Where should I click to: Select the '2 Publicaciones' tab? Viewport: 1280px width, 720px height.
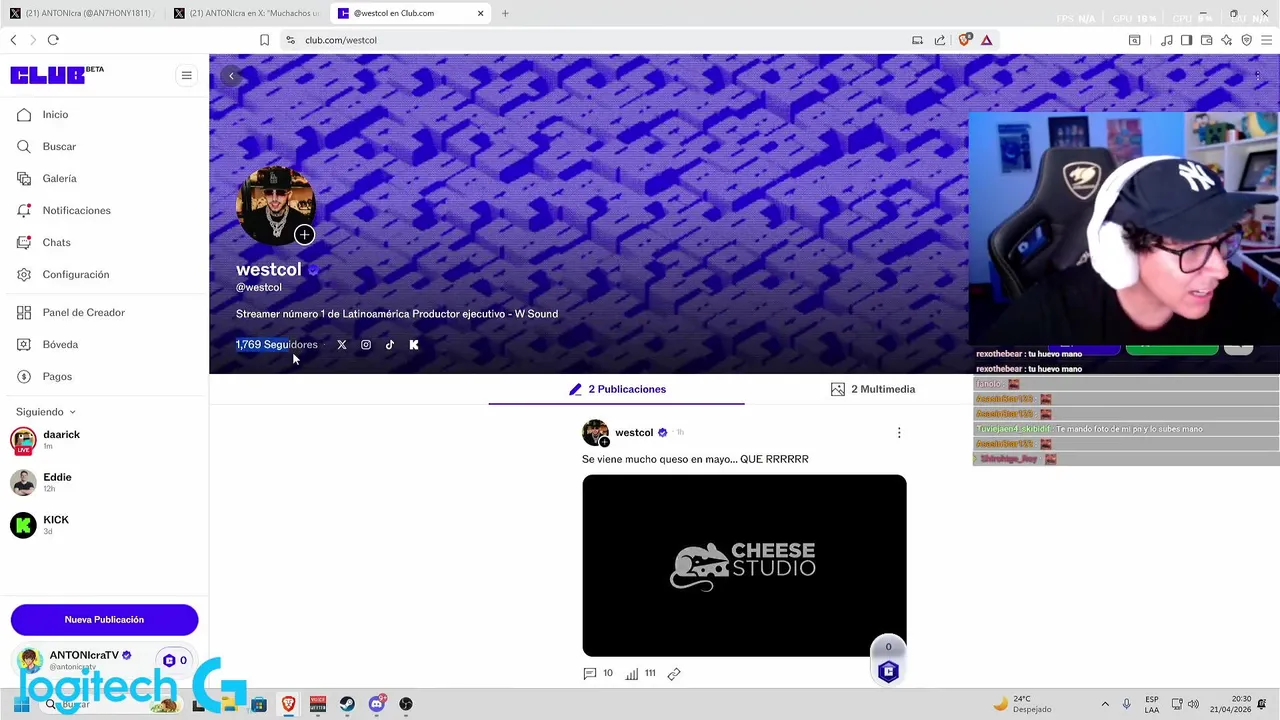617,389
